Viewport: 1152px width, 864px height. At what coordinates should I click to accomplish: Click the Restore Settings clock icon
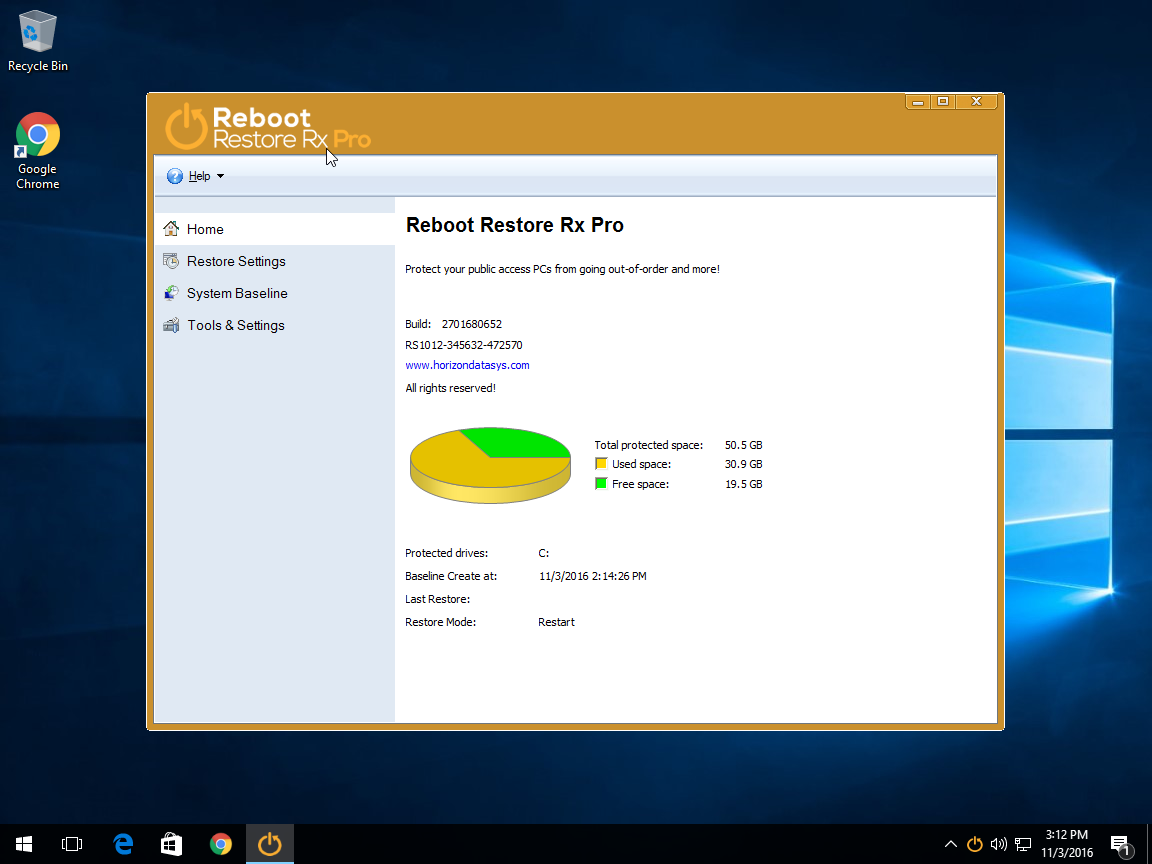click(x=171, y=261)
